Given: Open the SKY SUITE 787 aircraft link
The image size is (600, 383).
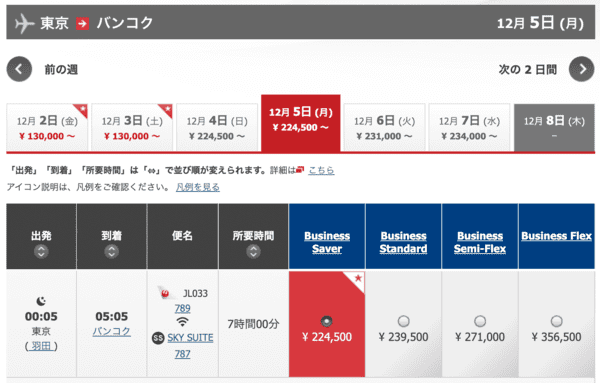Looking at the screenshot, I should (x=190, y=346).
